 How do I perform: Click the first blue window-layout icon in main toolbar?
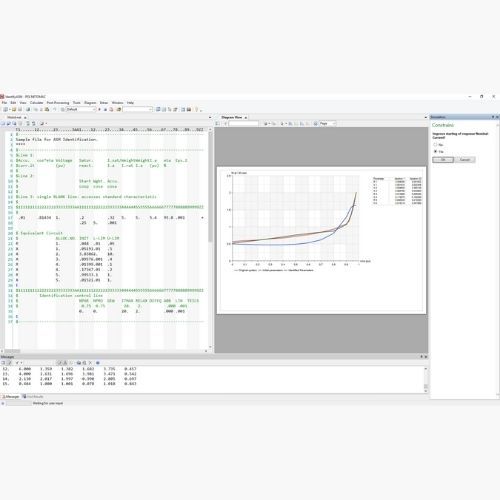coord(158,109)
